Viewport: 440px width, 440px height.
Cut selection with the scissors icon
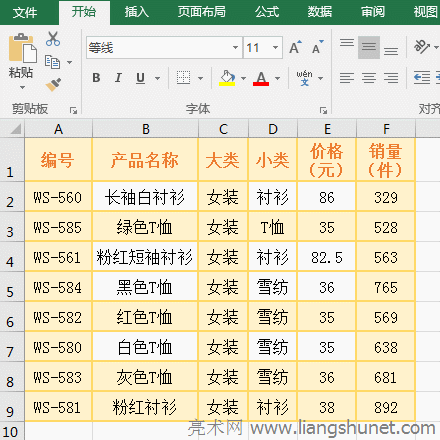point(53,39)
